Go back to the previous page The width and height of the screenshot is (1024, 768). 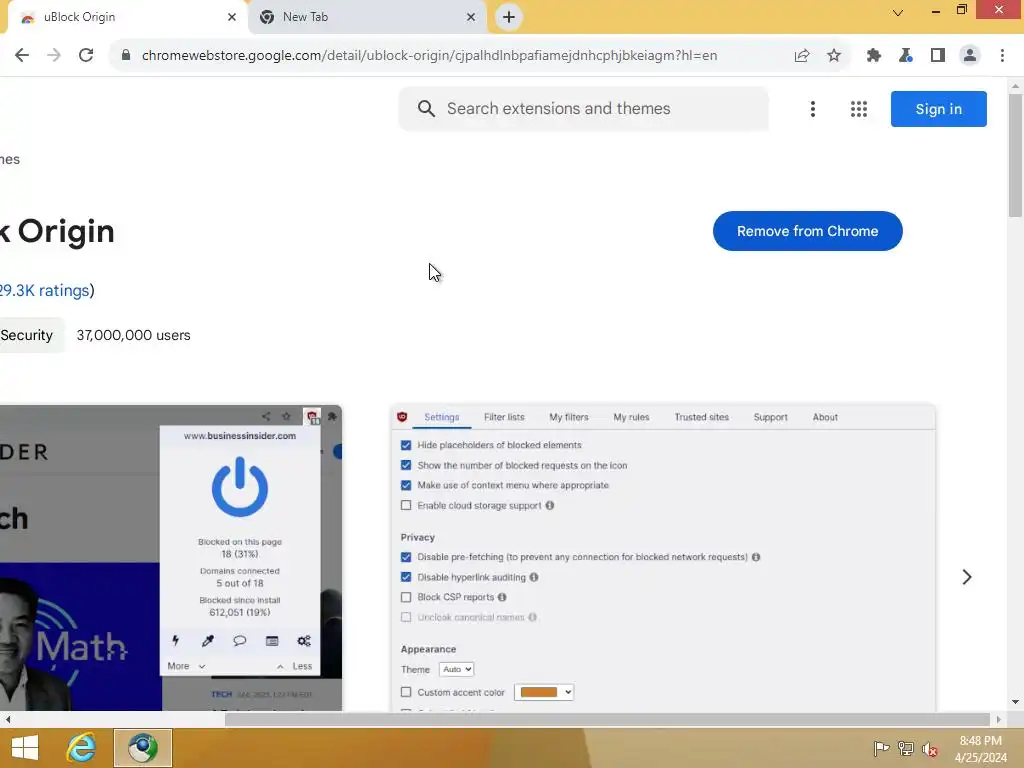pos(22,56)
